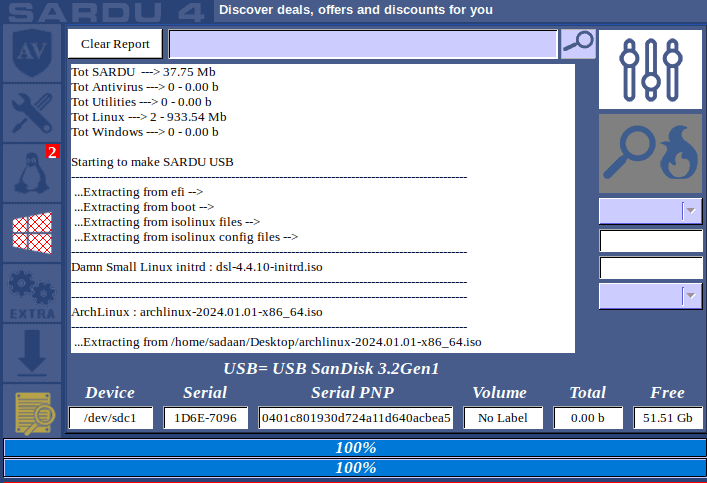Click Starting to make SARDU USB line
Image resolution: width=707 pixels, height=483 pixels.
click(x=152, y=162)
